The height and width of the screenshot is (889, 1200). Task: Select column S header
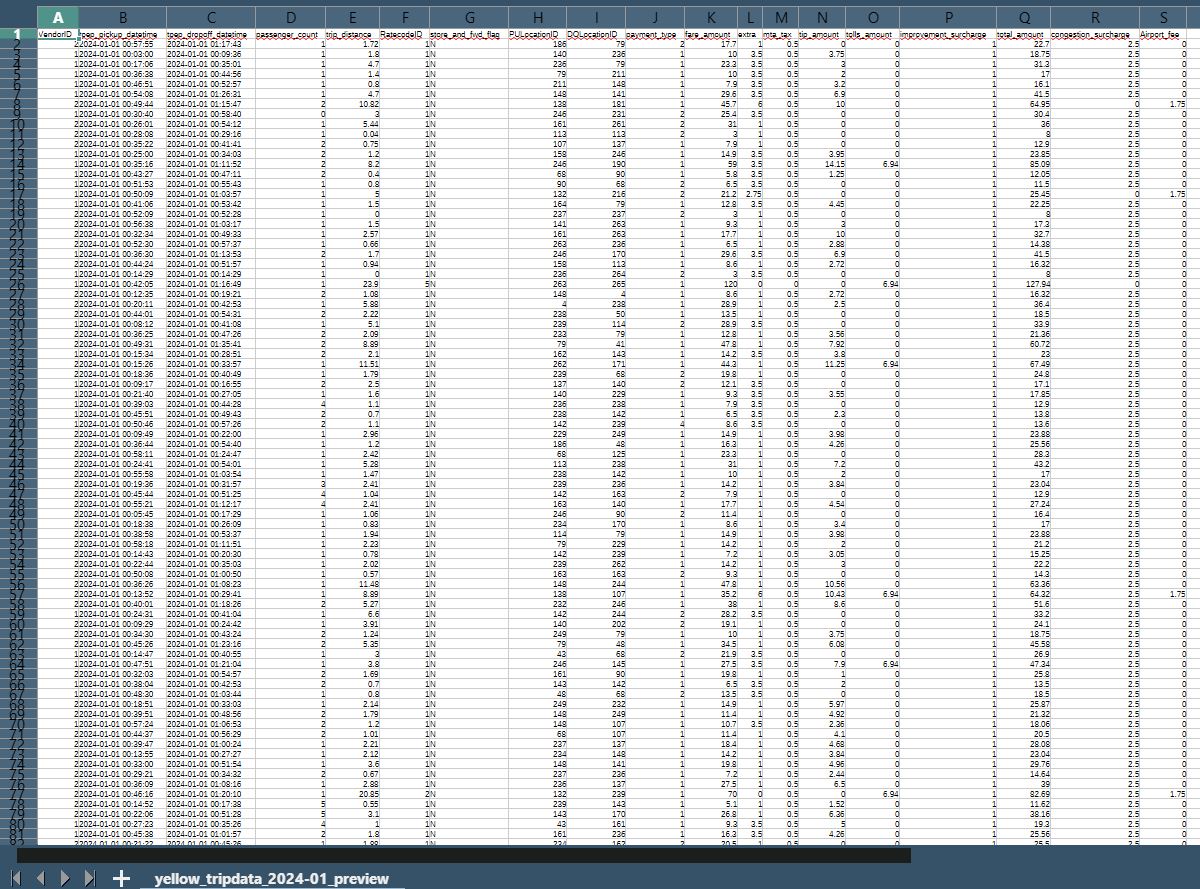(x=1165, y=17)
